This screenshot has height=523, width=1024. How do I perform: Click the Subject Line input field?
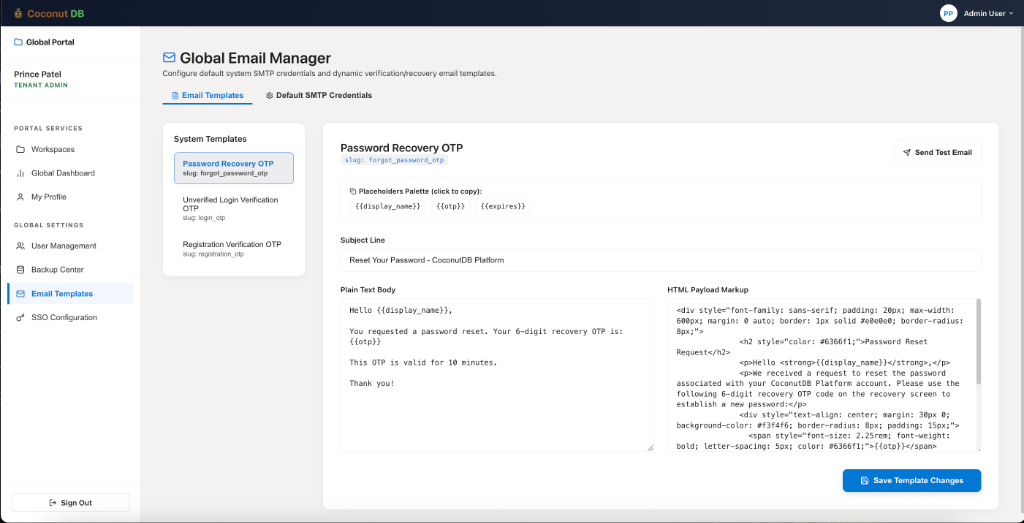(661, 260)
